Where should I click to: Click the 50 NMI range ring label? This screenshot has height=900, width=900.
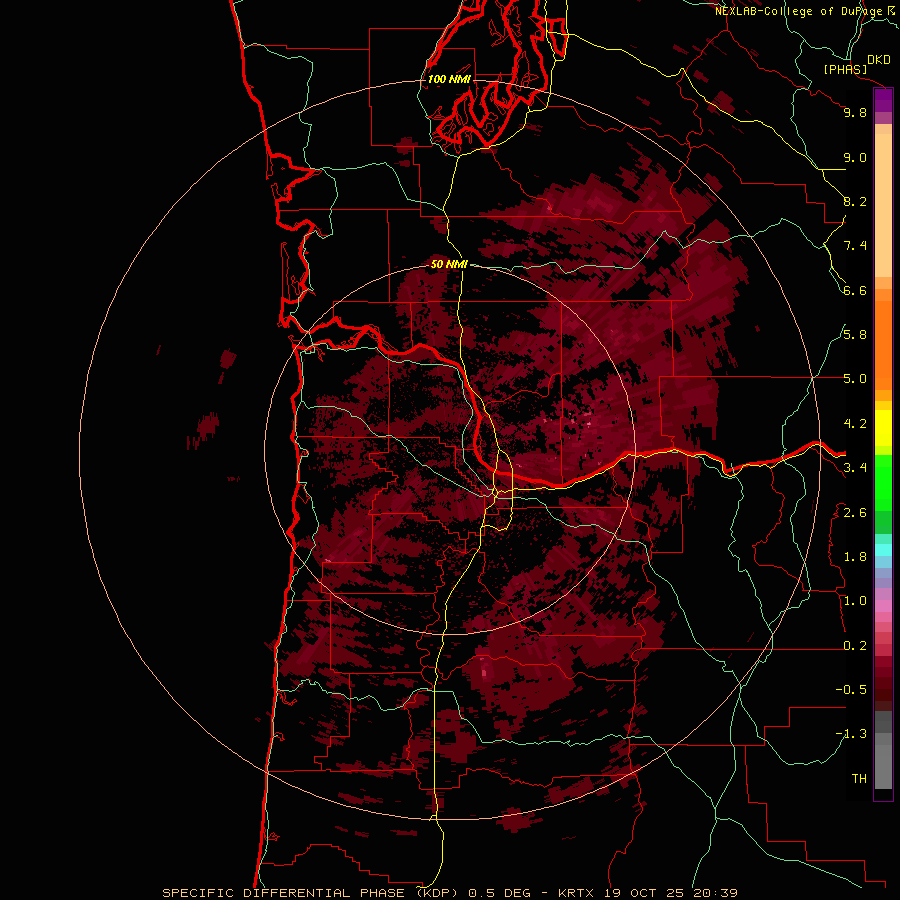tap(449, 264)
